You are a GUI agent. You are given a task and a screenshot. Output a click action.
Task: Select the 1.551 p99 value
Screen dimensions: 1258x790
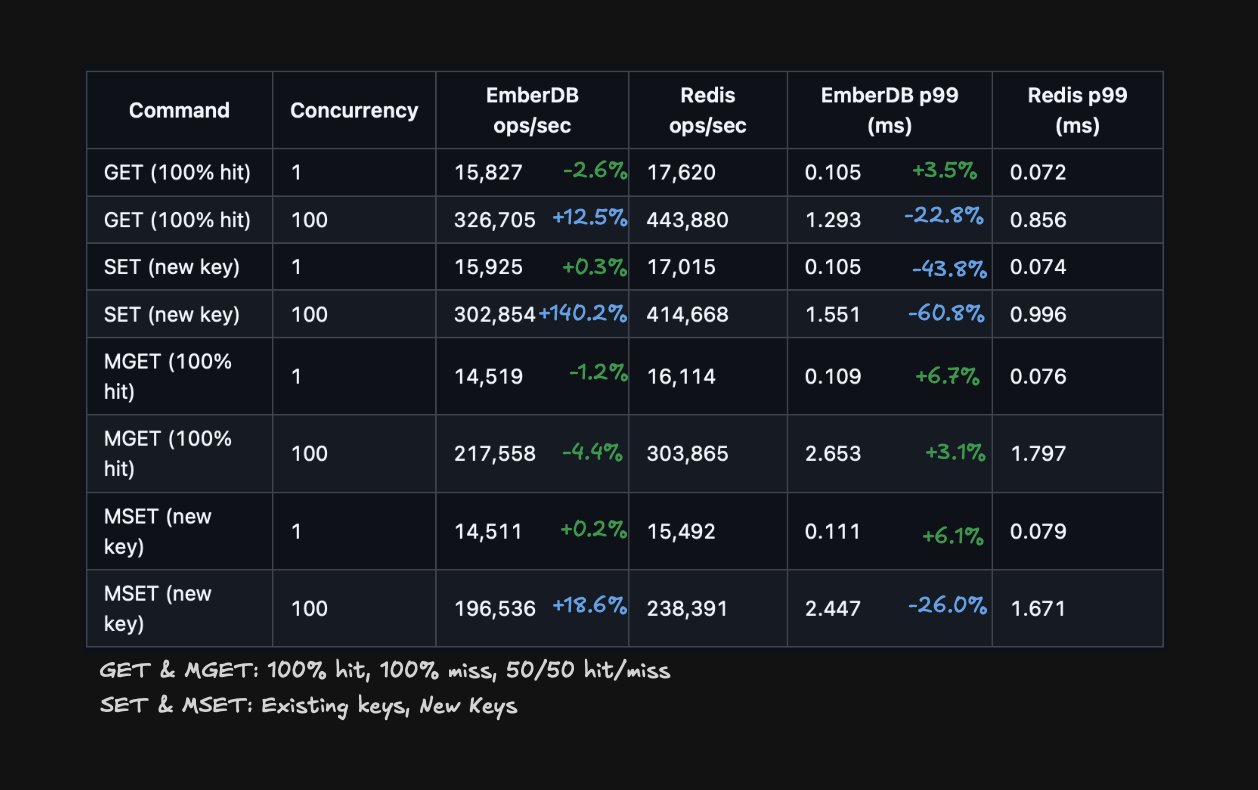pyautogui.click(x=832, y=315)
